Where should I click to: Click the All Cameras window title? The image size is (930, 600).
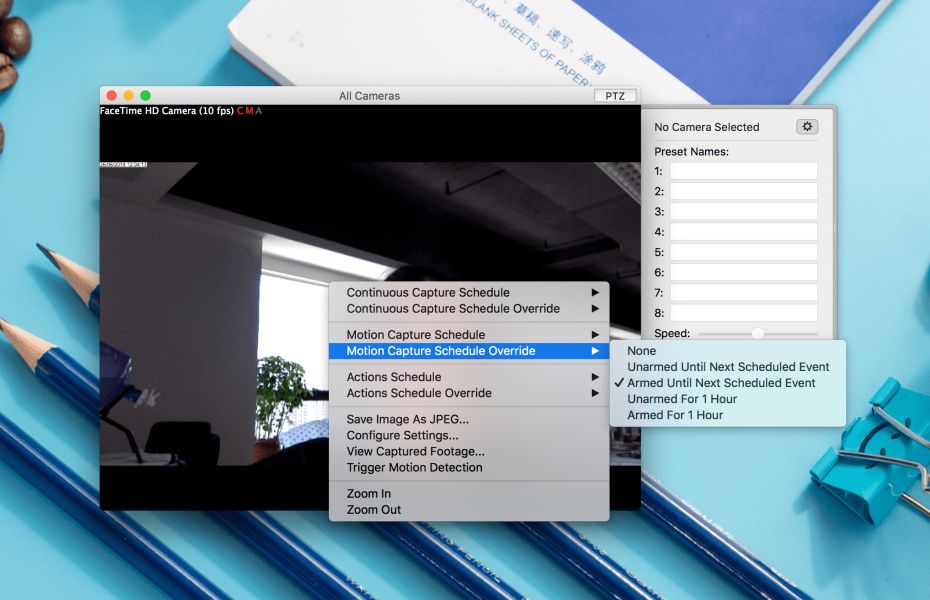(x=370, y=96)
